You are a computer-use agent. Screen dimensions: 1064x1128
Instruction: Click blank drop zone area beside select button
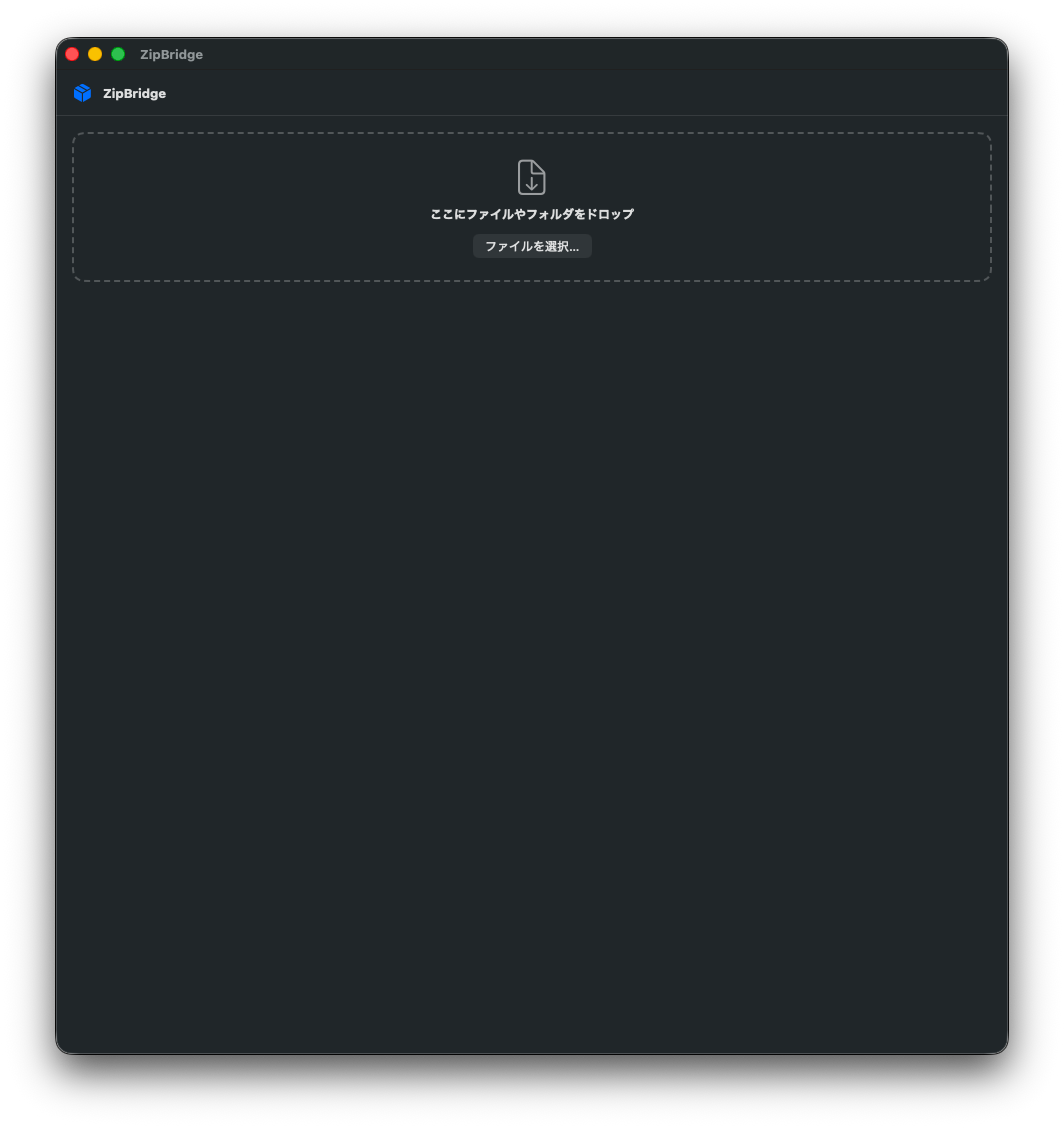point(719,246)
